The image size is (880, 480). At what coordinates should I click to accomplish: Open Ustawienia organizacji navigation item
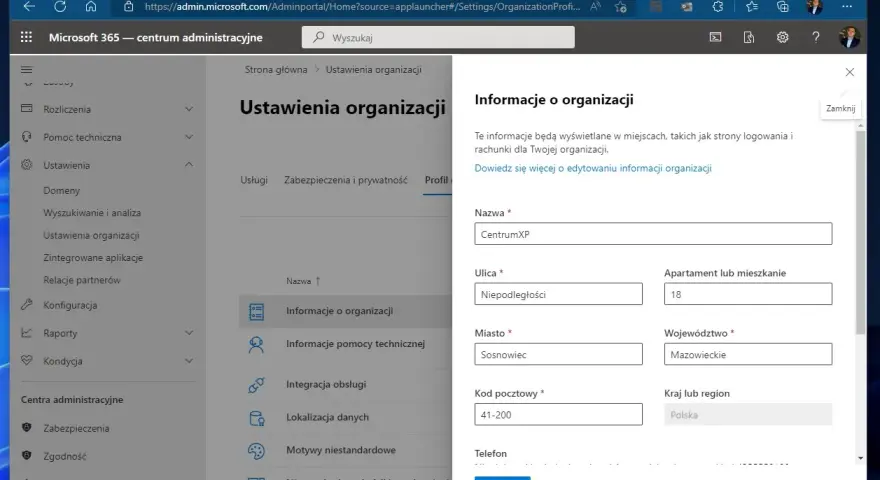91,235
